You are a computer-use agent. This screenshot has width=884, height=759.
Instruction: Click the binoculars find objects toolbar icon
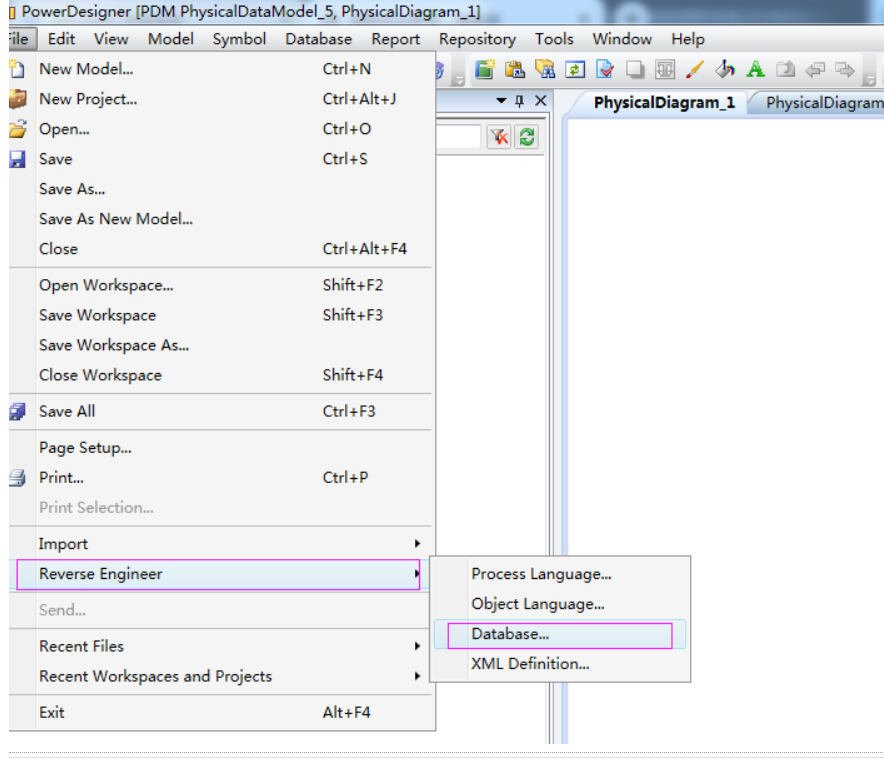(545, 69)
